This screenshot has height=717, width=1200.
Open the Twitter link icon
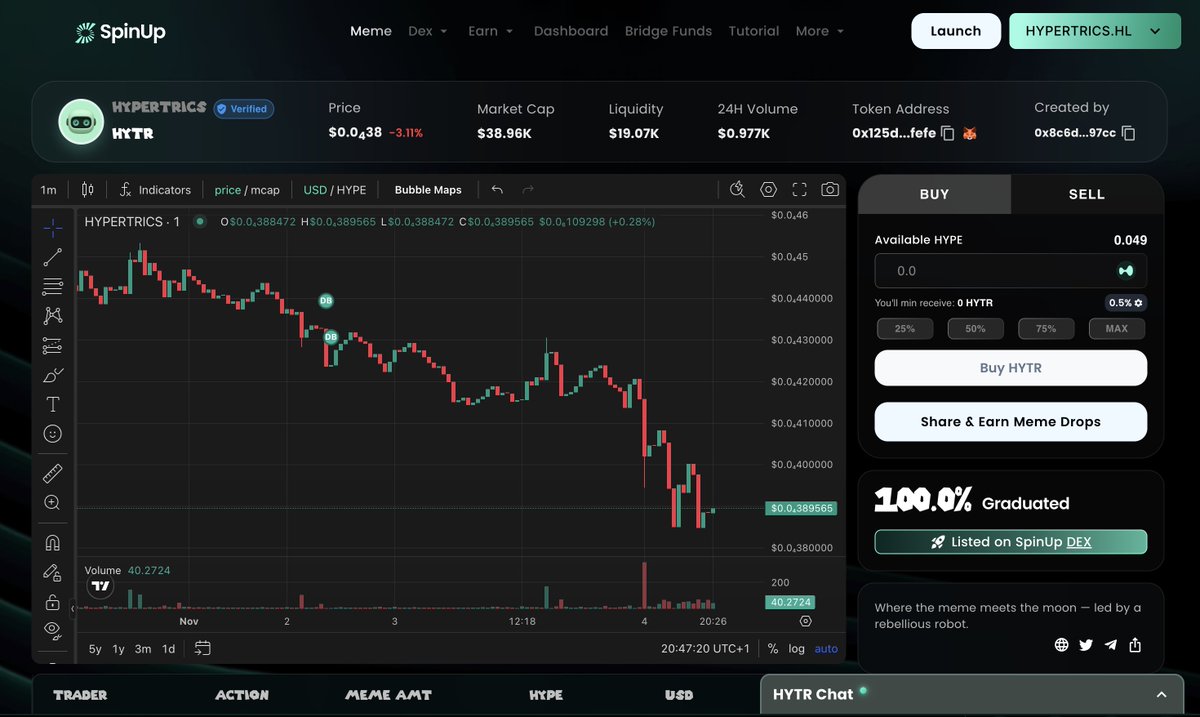[1087, 645]
